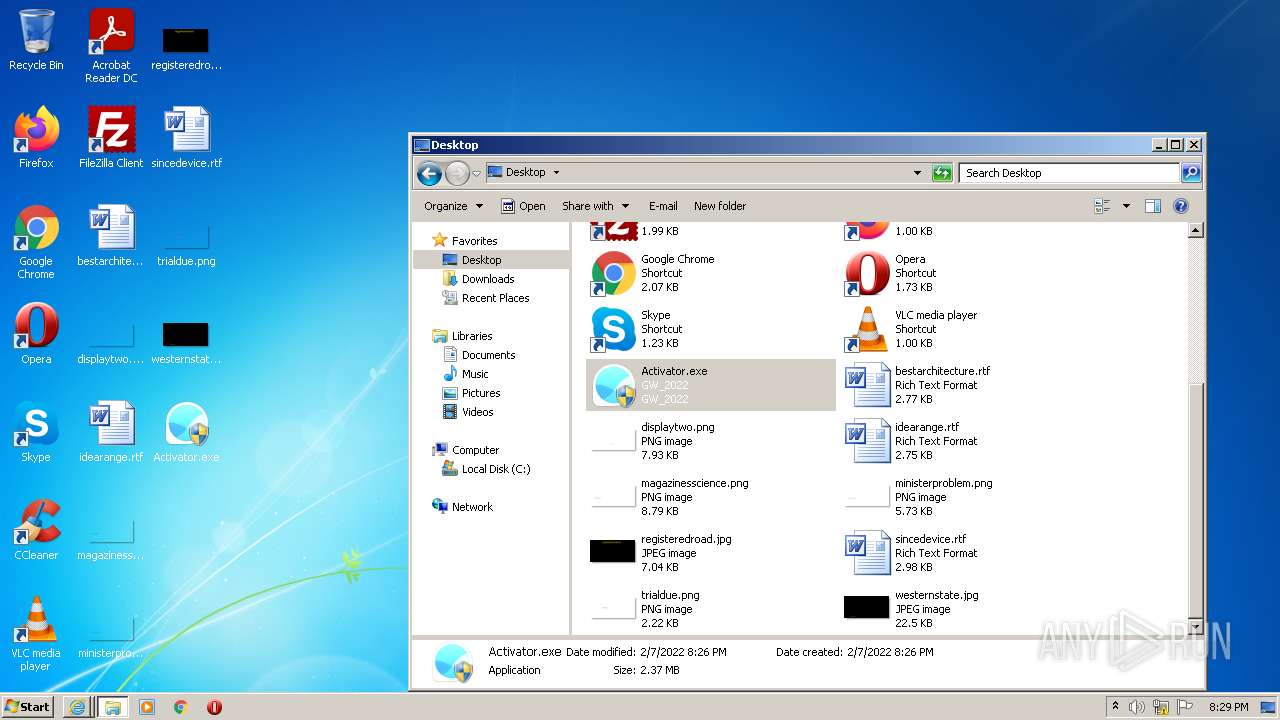Select registeredroad image on the desktop
Image resolution: width=1280 pixels, height=720 pixels.
[x=187, y=47]
